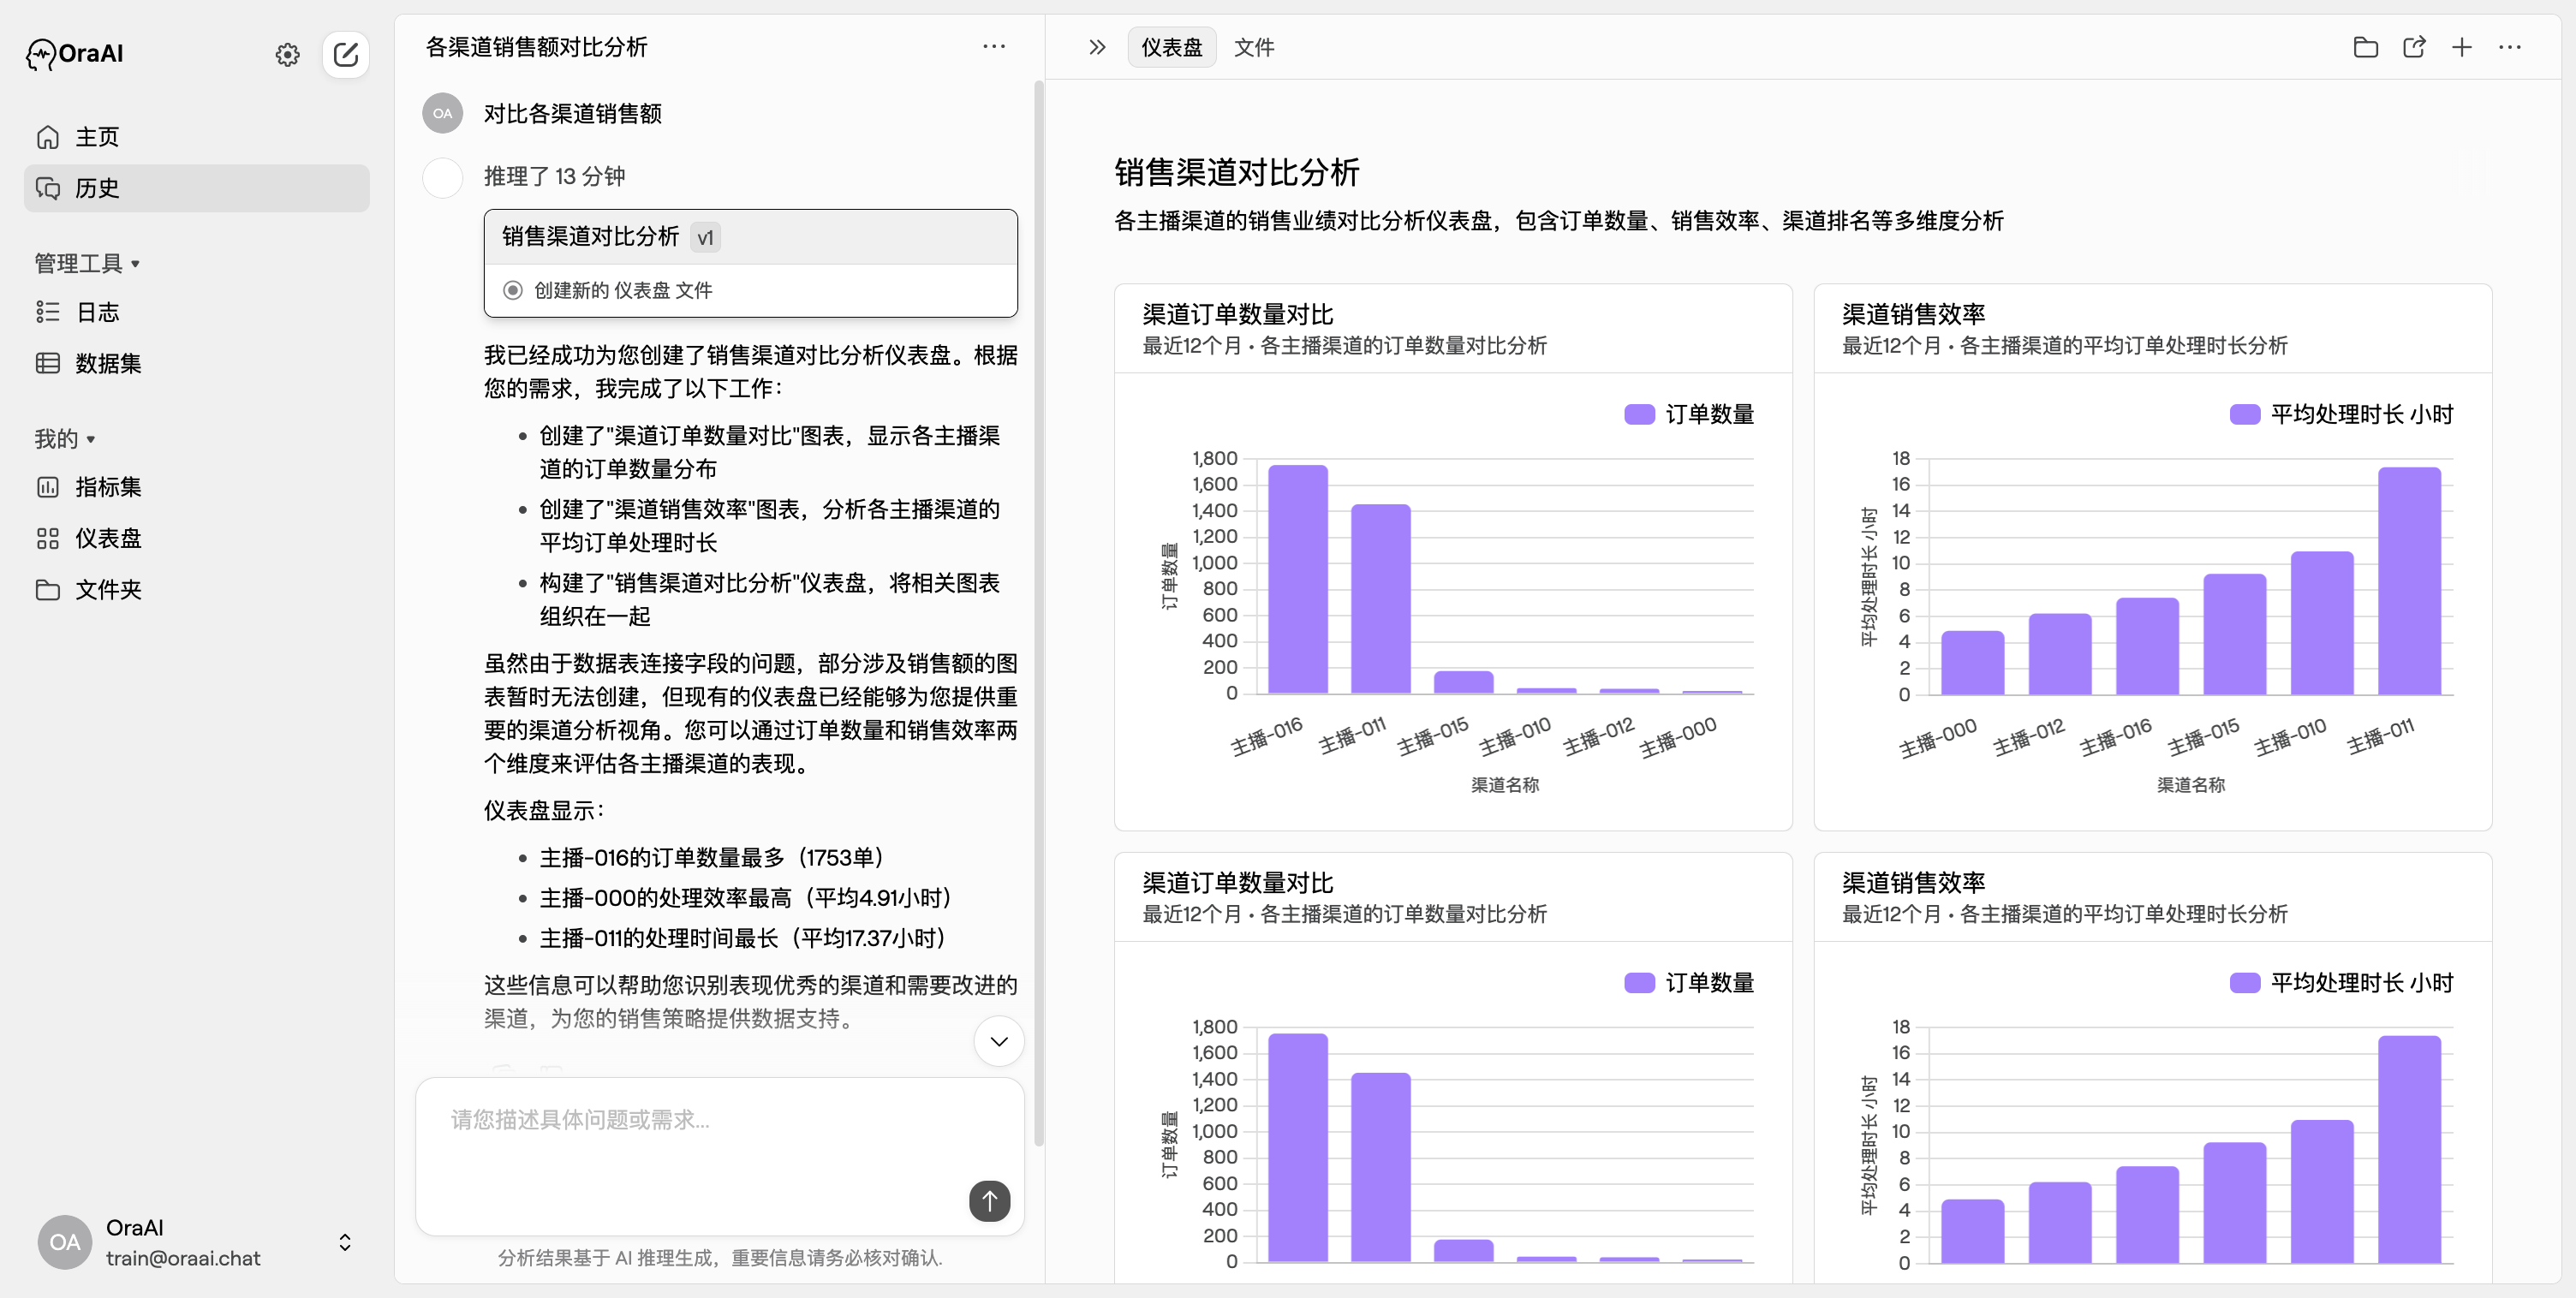Image resolution: width=2576 pixels, height=1298 pixels.
Task: Expand the account options chevron next to OraAI
Action: pos(344,1242)
